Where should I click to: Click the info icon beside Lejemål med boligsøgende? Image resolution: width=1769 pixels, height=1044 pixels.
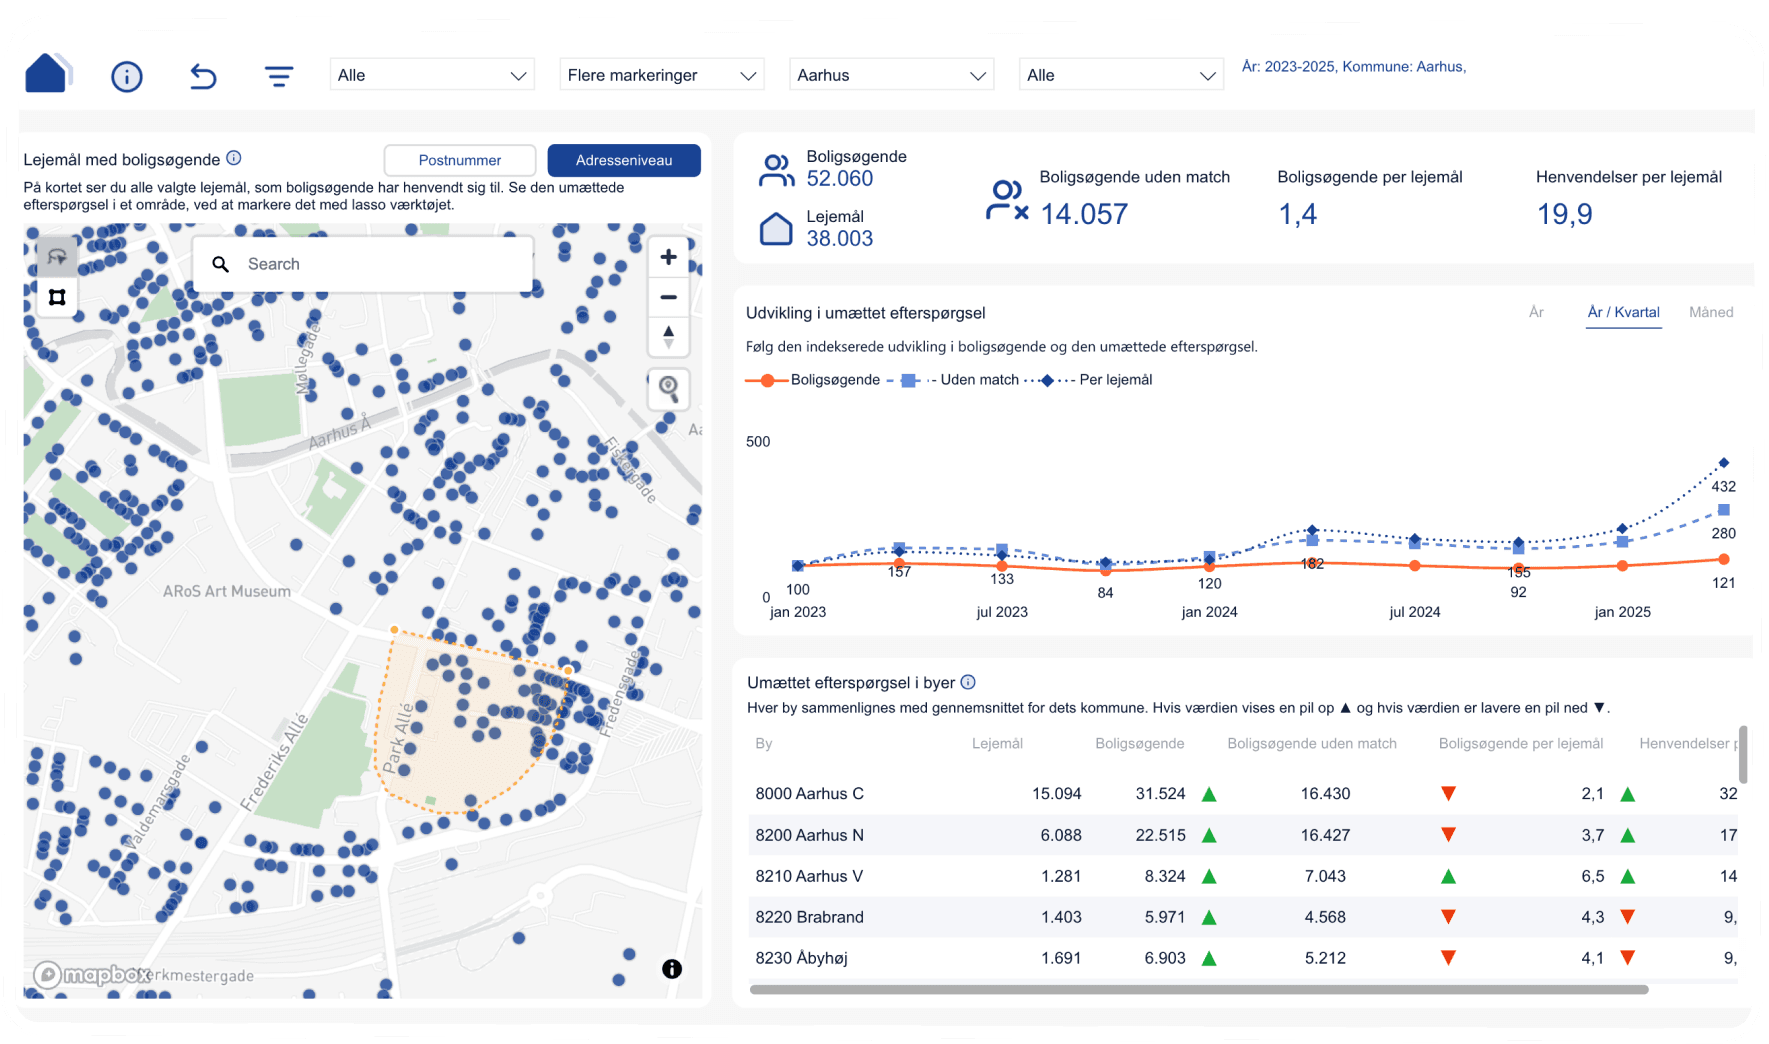click(x=234, y=157)
